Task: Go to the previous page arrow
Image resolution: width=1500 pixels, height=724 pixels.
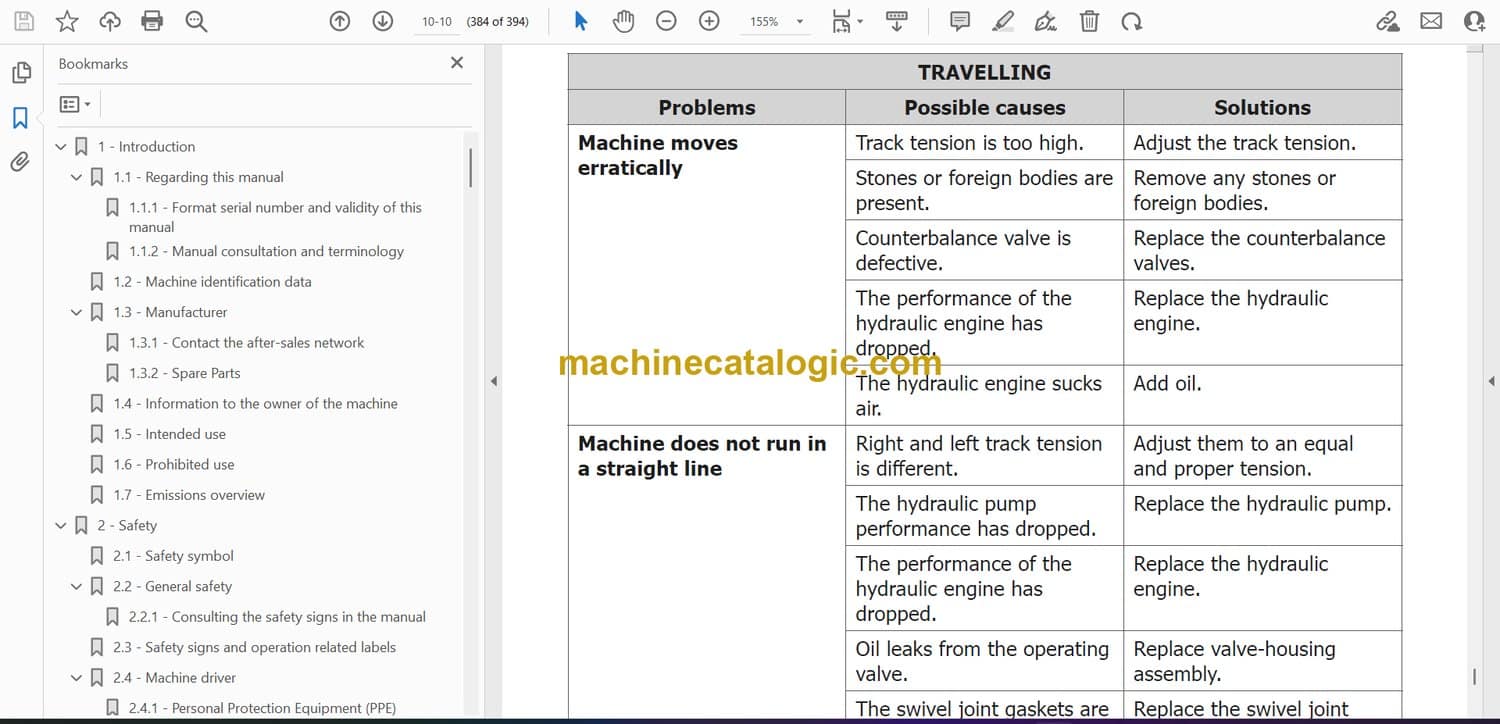Action: [340, 21]
